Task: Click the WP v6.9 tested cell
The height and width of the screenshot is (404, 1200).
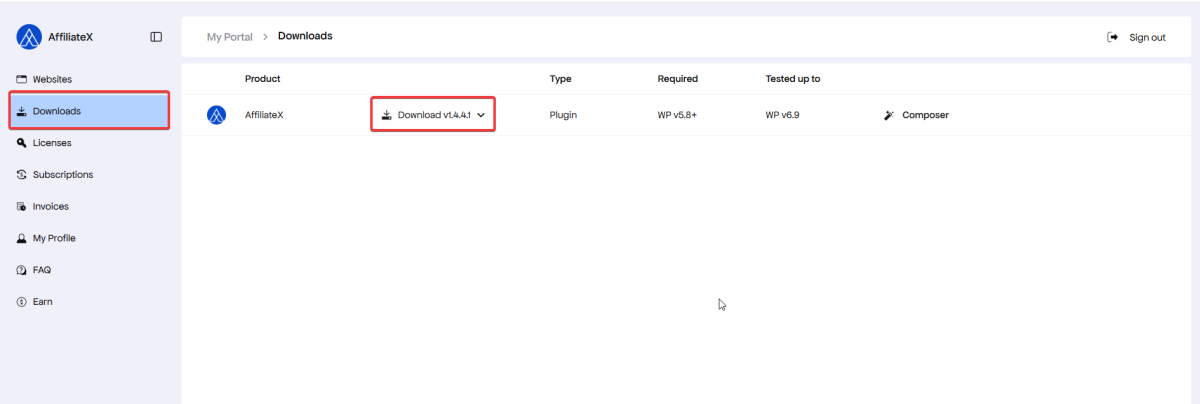Action: (x=782, y=115)
